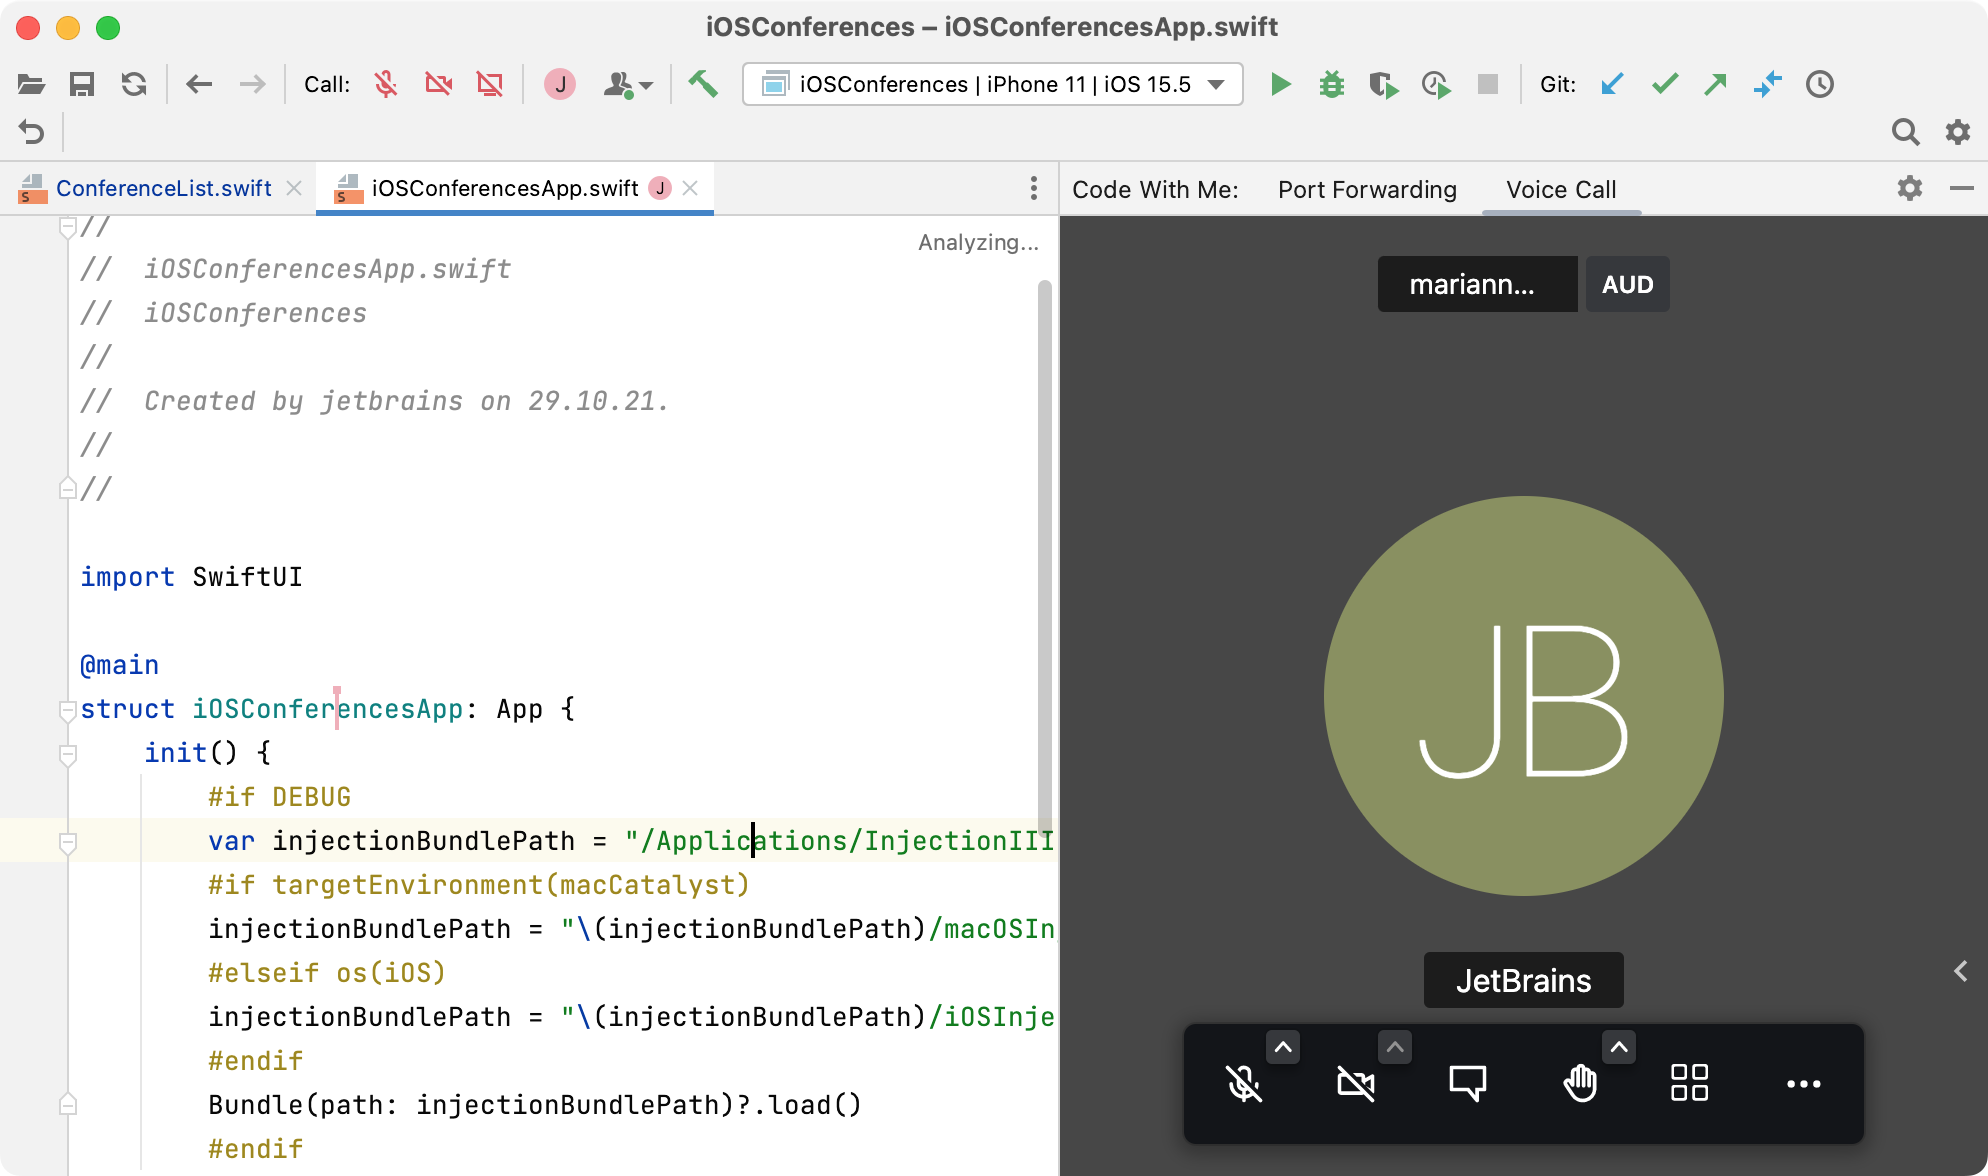Image resolution: width=1988 pixels, height=1176 pixels.
Task: Navigate back with the left arrow
Action: pyautogui.click(x=199, y=84)
